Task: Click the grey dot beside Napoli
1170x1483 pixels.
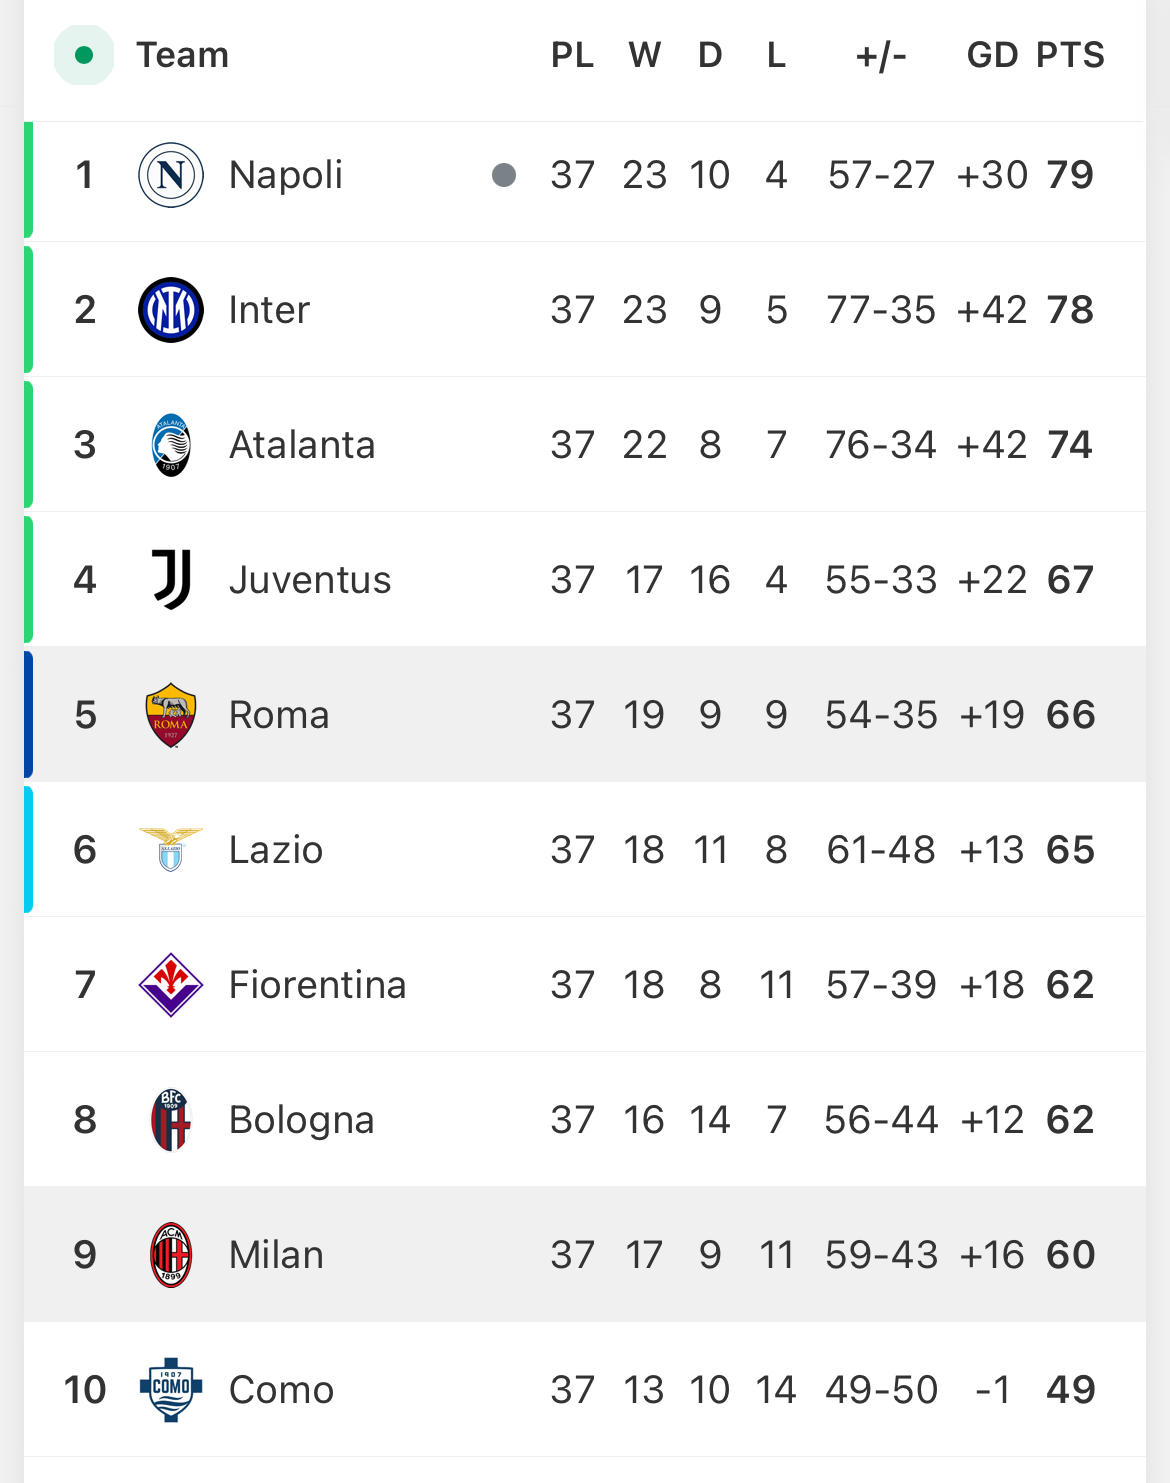Action: pos(504,175)
